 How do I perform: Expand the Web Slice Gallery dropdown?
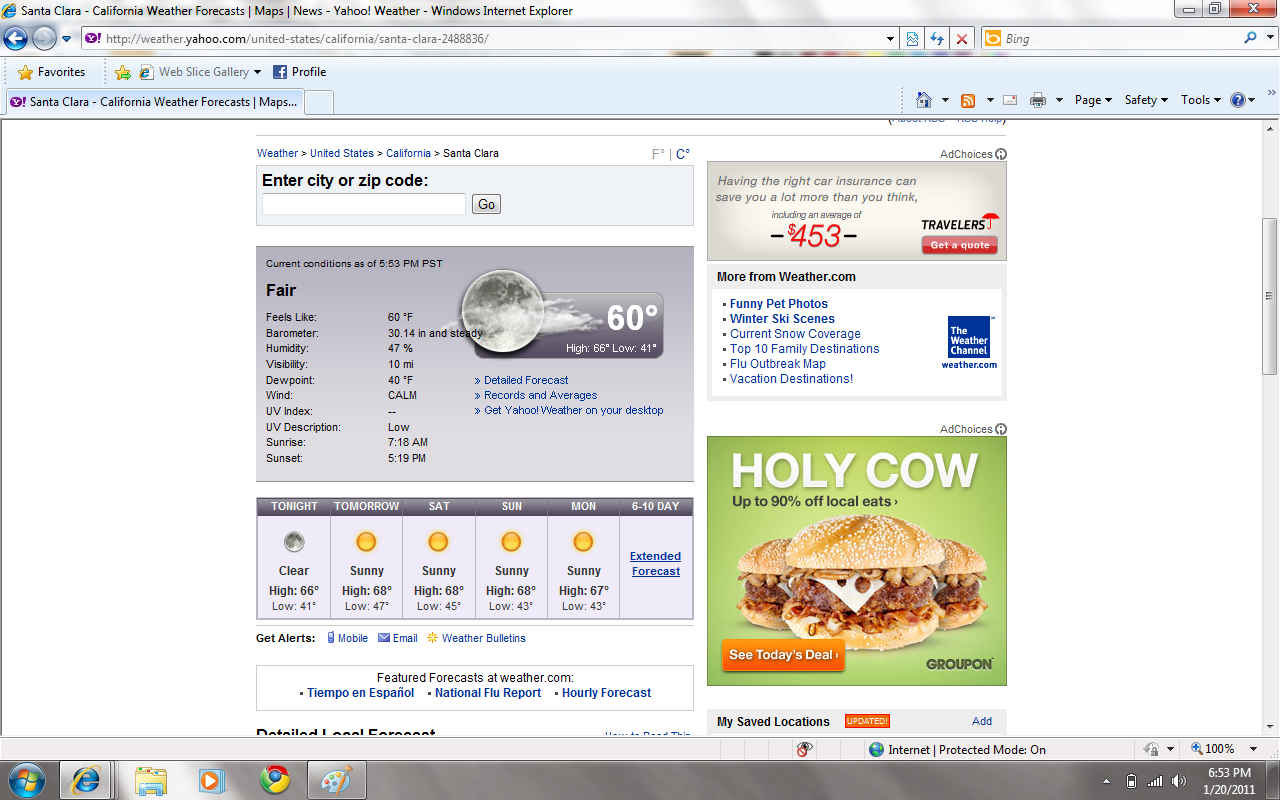[257, 72]
